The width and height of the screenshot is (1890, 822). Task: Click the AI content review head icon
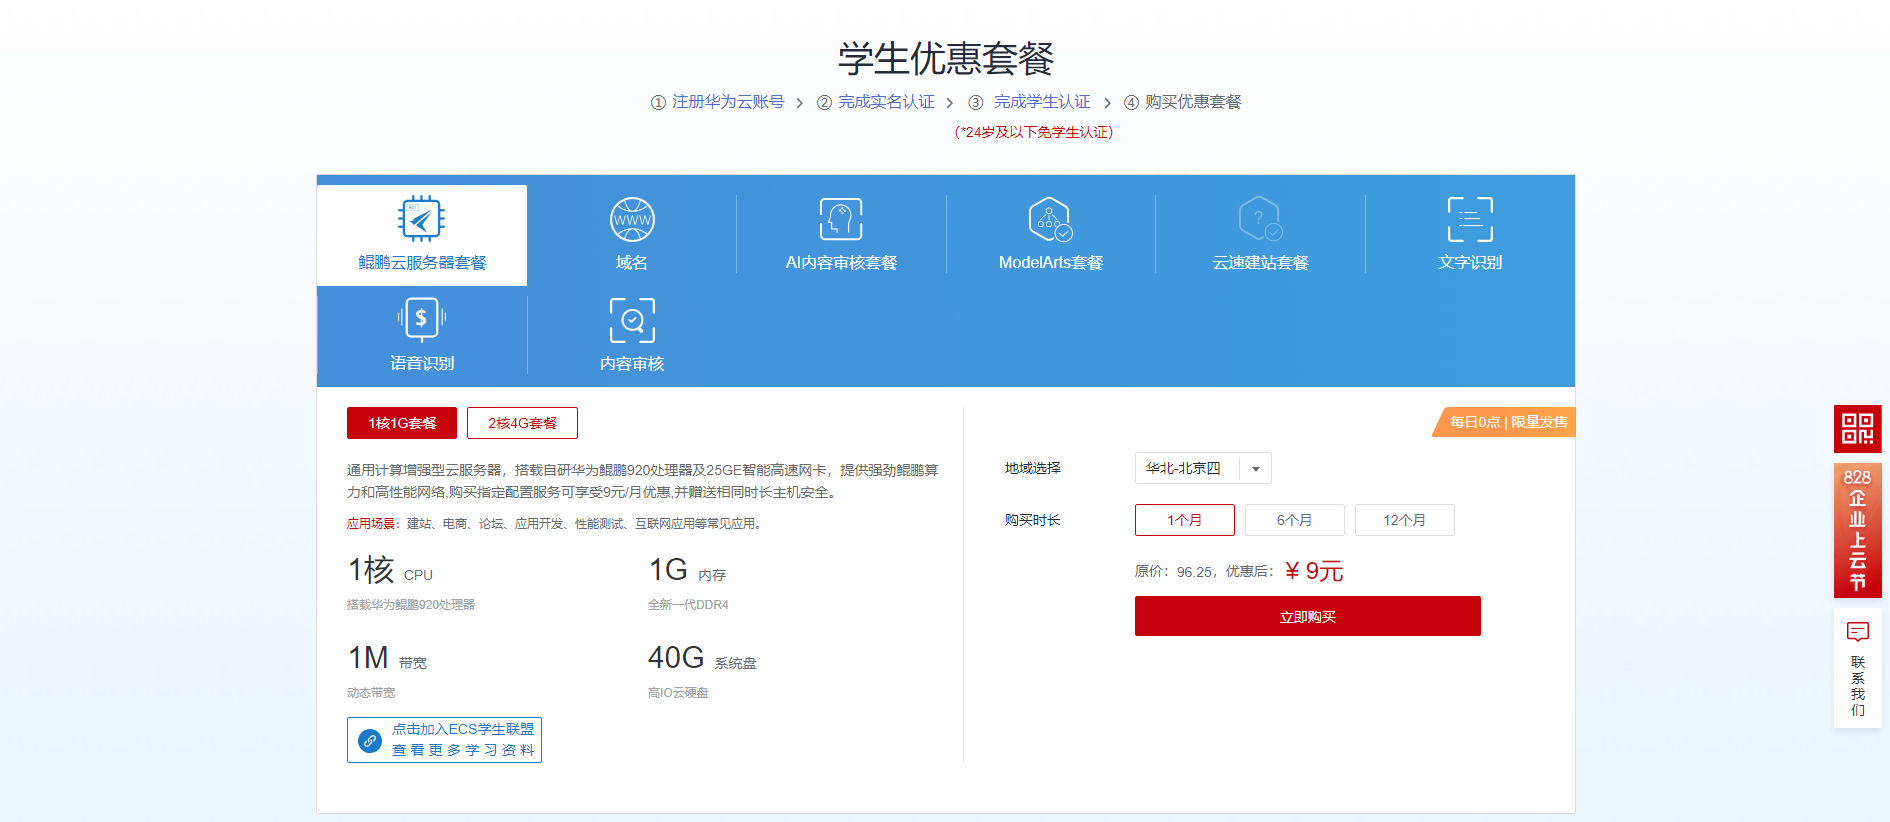pos(841,219)
